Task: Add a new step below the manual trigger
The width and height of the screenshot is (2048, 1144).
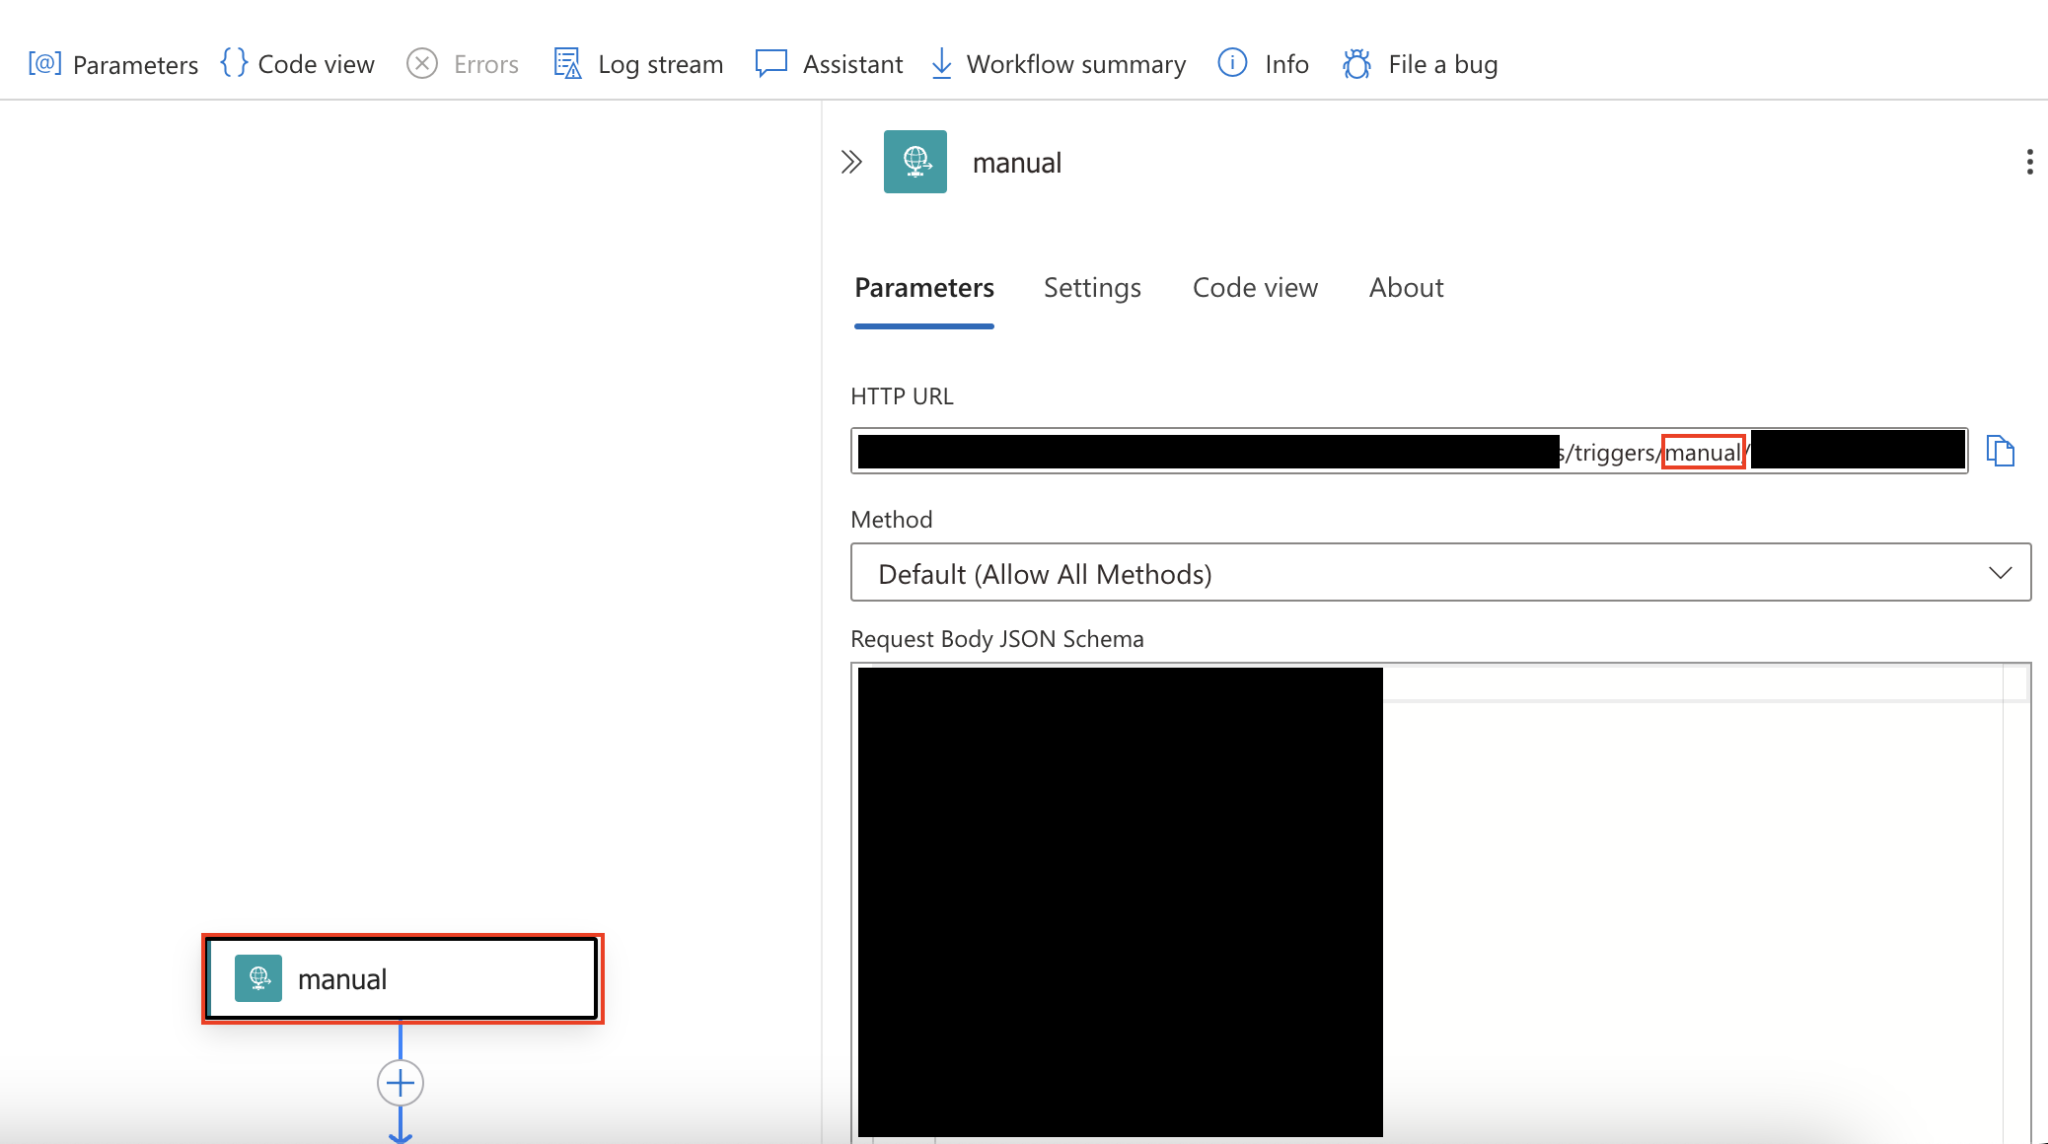Action: [400, 1082]
